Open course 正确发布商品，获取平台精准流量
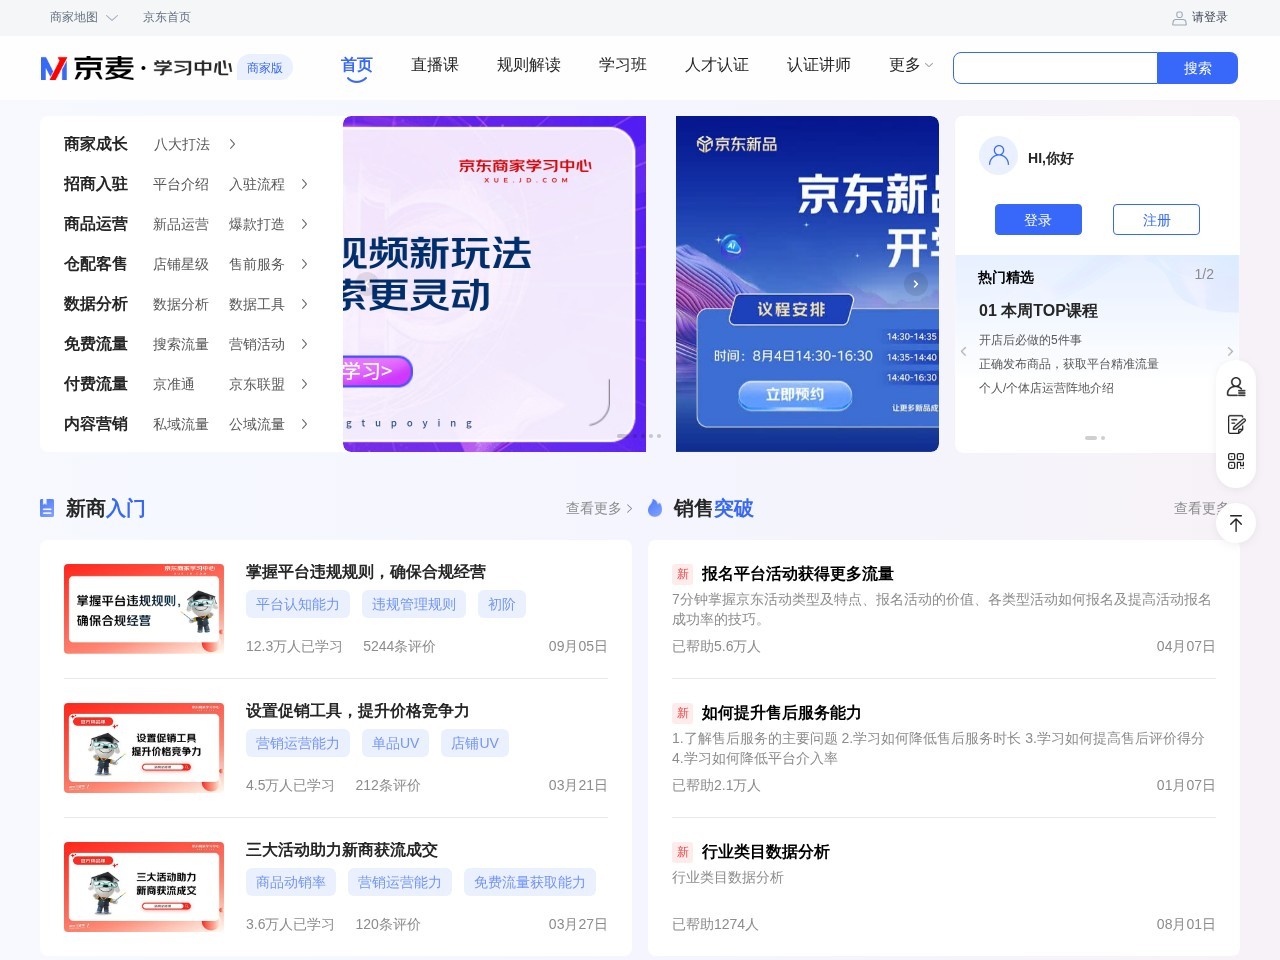This screenshot has width=1280, height=960. coord(1069,364)
